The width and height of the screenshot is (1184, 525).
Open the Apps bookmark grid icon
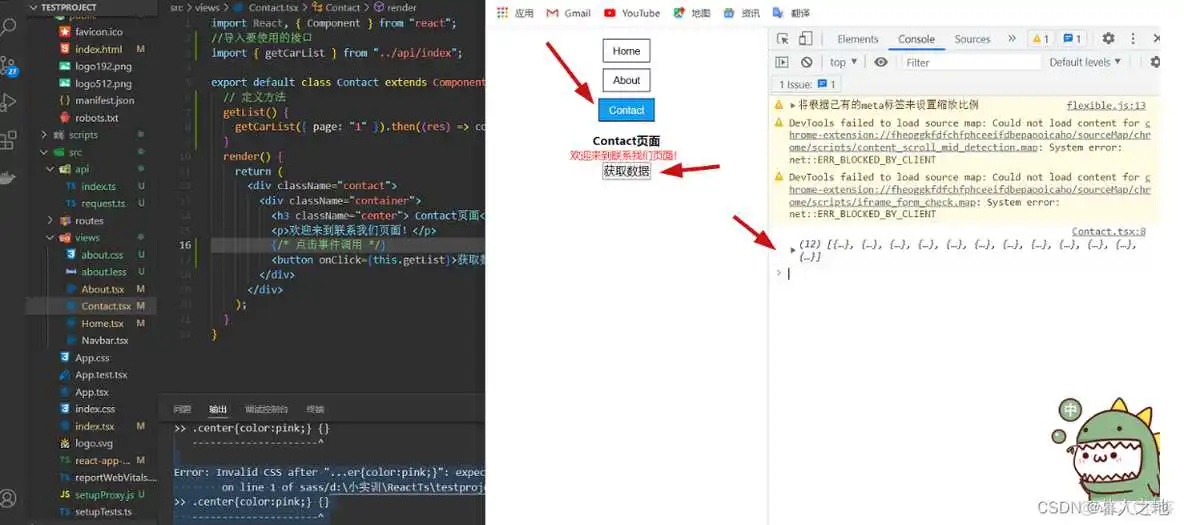pos(502,13)
